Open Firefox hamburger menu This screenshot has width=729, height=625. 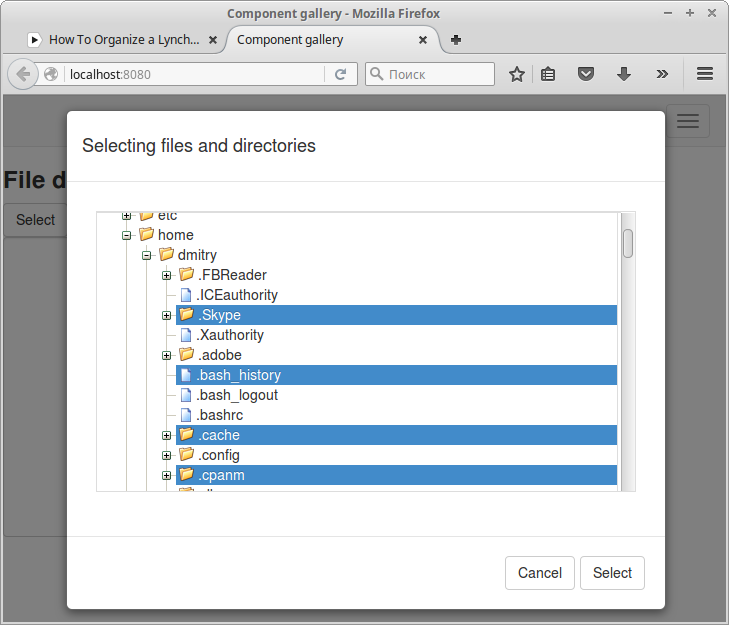pyautogui.click(x=704, y=74)
